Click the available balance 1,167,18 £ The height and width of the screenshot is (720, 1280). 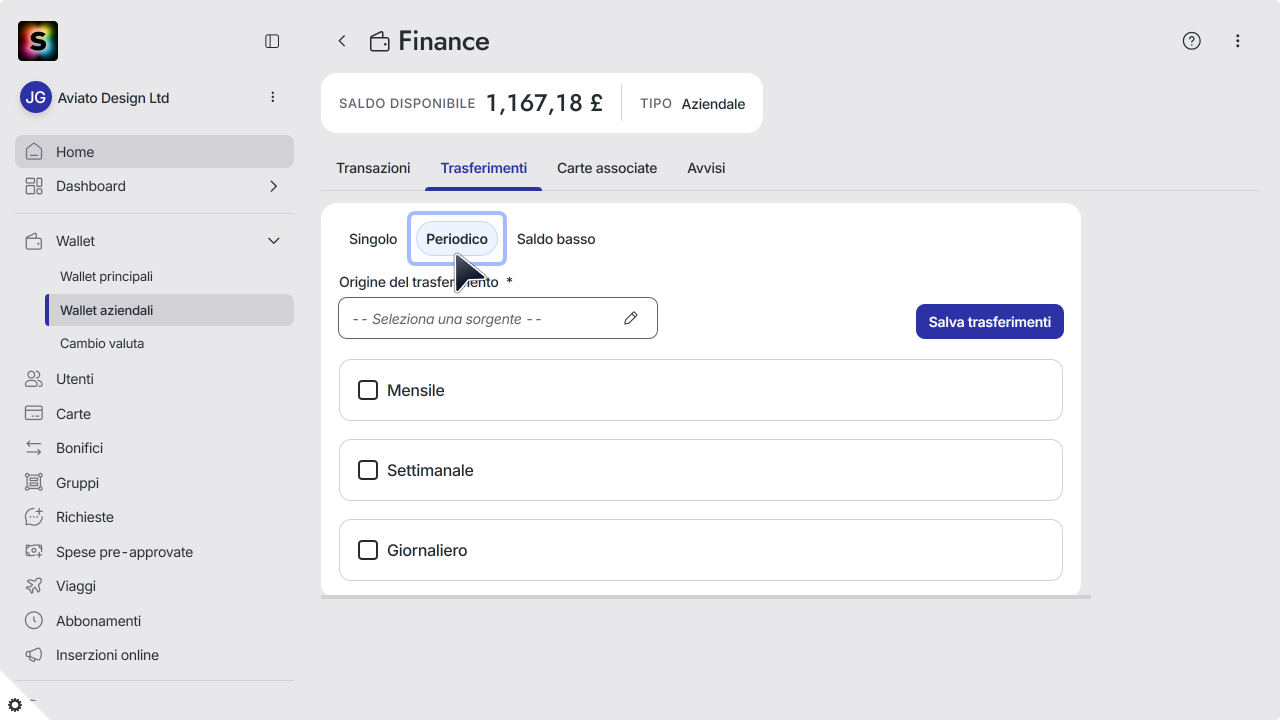[544, 103]
